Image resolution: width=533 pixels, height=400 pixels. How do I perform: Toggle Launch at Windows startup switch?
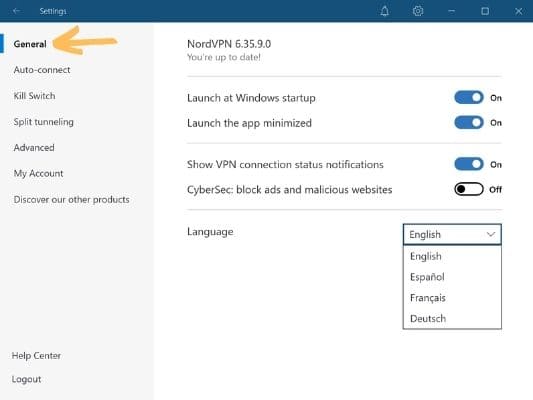pos(469,98)
